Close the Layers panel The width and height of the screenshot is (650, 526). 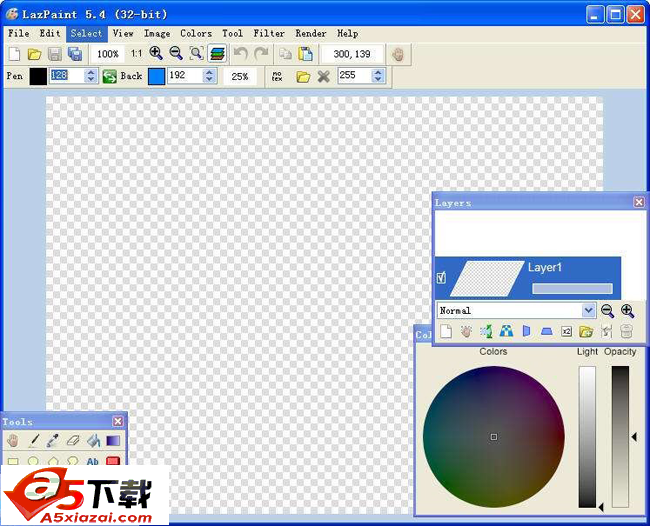639,202
